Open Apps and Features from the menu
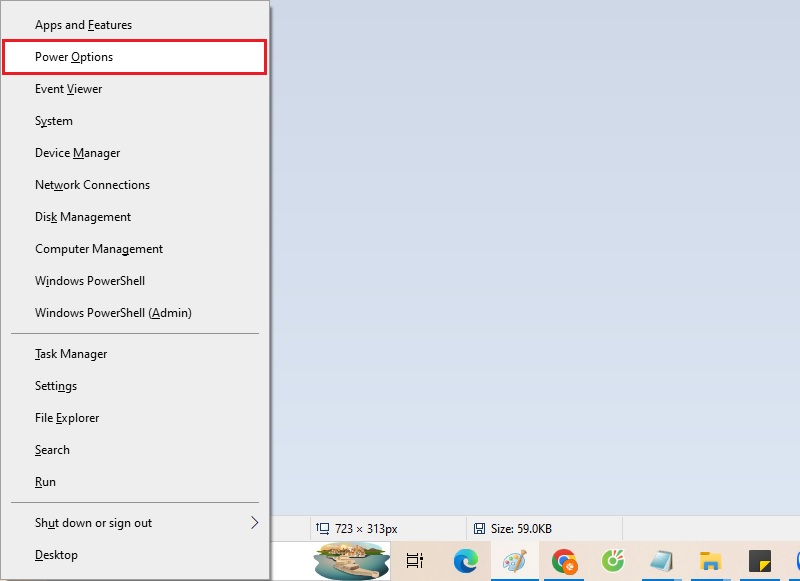 click(x=135, y=25)
